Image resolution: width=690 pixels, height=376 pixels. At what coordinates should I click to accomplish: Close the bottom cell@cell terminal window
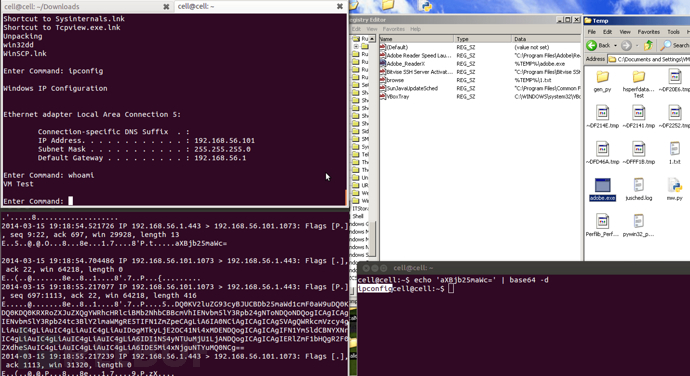(366, 268)
